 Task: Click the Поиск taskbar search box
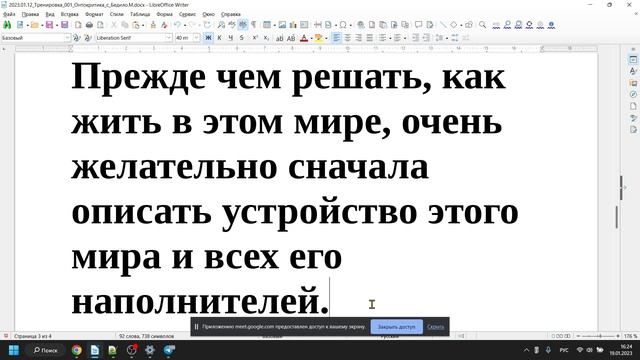click(45, 350)
